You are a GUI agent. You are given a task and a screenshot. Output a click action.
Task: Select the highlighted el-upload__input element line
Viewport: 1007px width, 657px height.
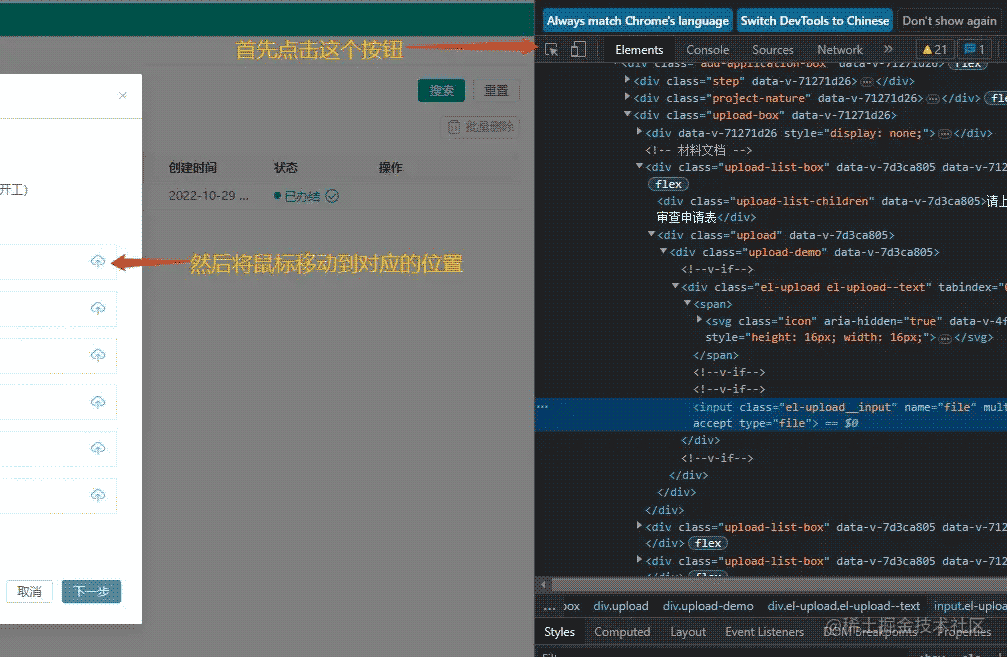[x=771, y=415]
